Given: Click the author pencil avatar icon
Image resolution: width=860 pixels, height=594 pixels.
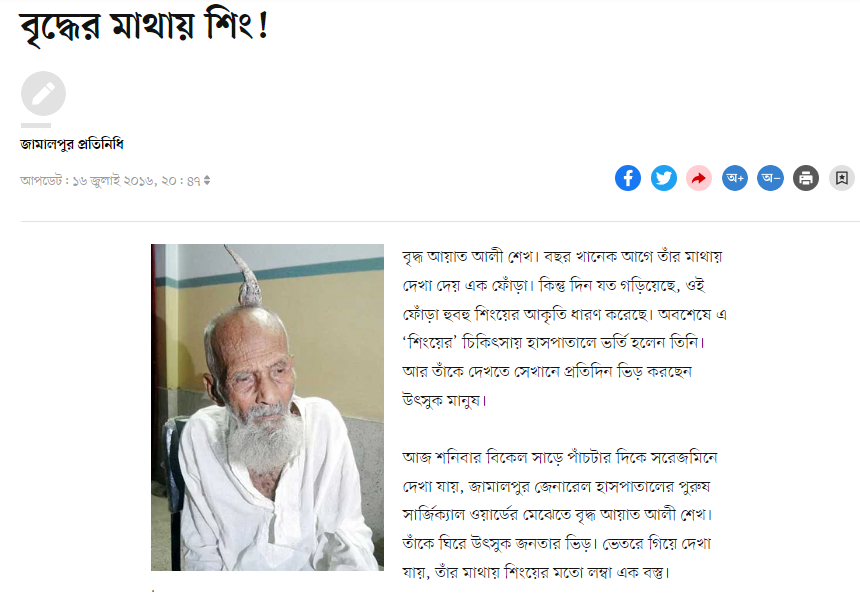Looking at the screenshot, I should point(43,93).
